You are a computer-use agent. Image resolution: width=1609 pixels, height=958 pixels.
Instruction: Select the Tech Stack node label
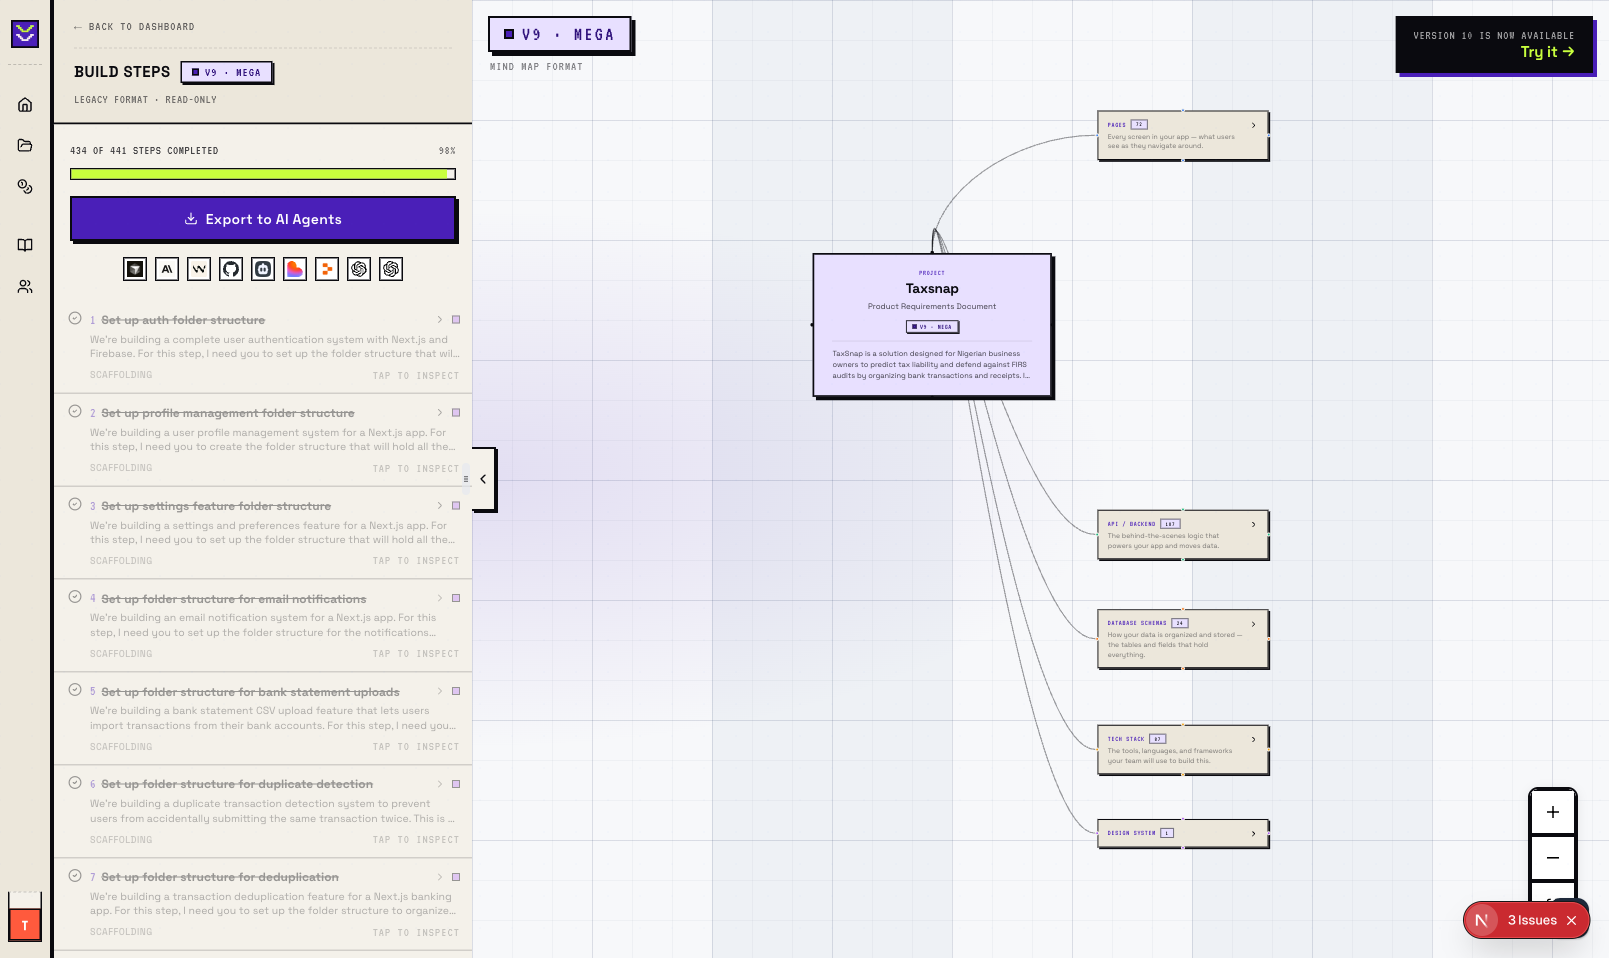1126,739
